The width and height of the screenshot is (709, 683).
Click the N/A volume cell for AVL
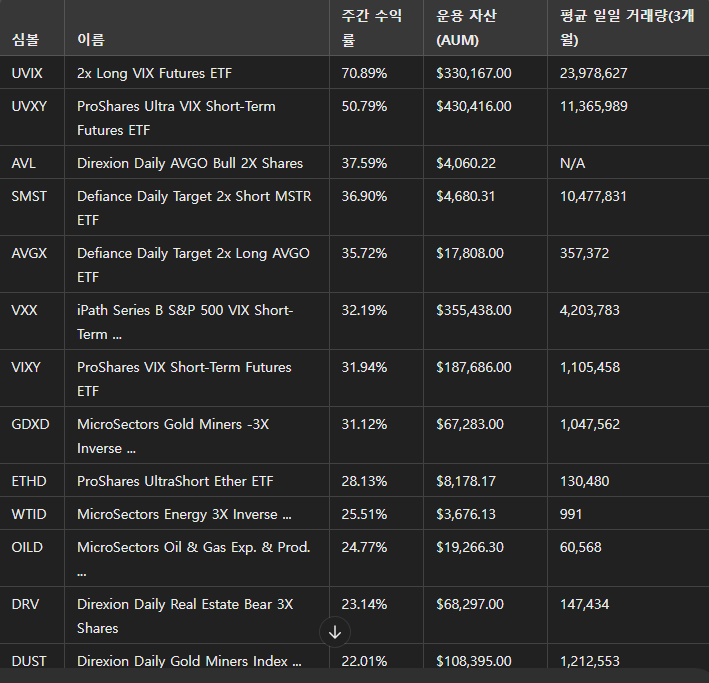point(572,163)
